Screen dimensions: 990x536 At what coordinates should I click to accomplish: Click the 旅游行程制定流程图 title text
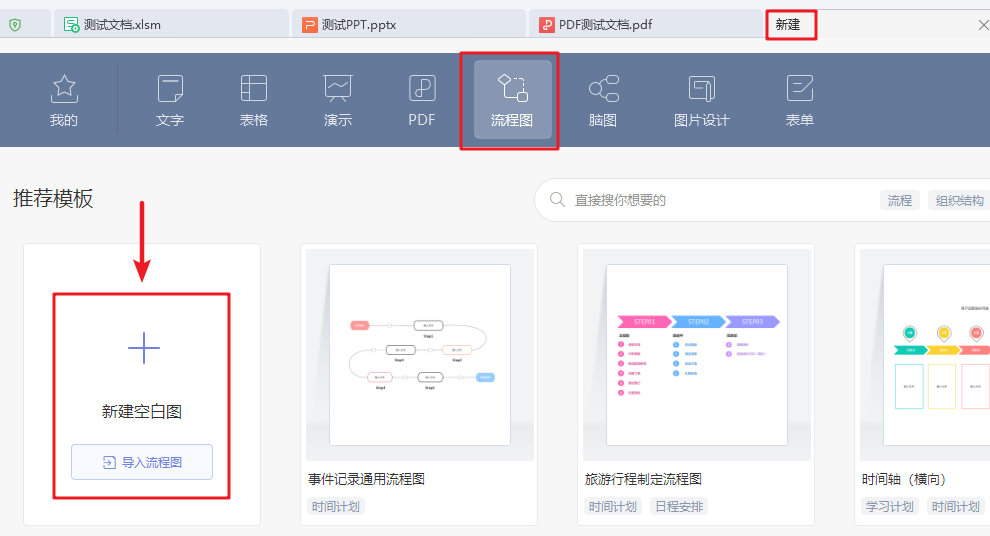coord(643,479)
